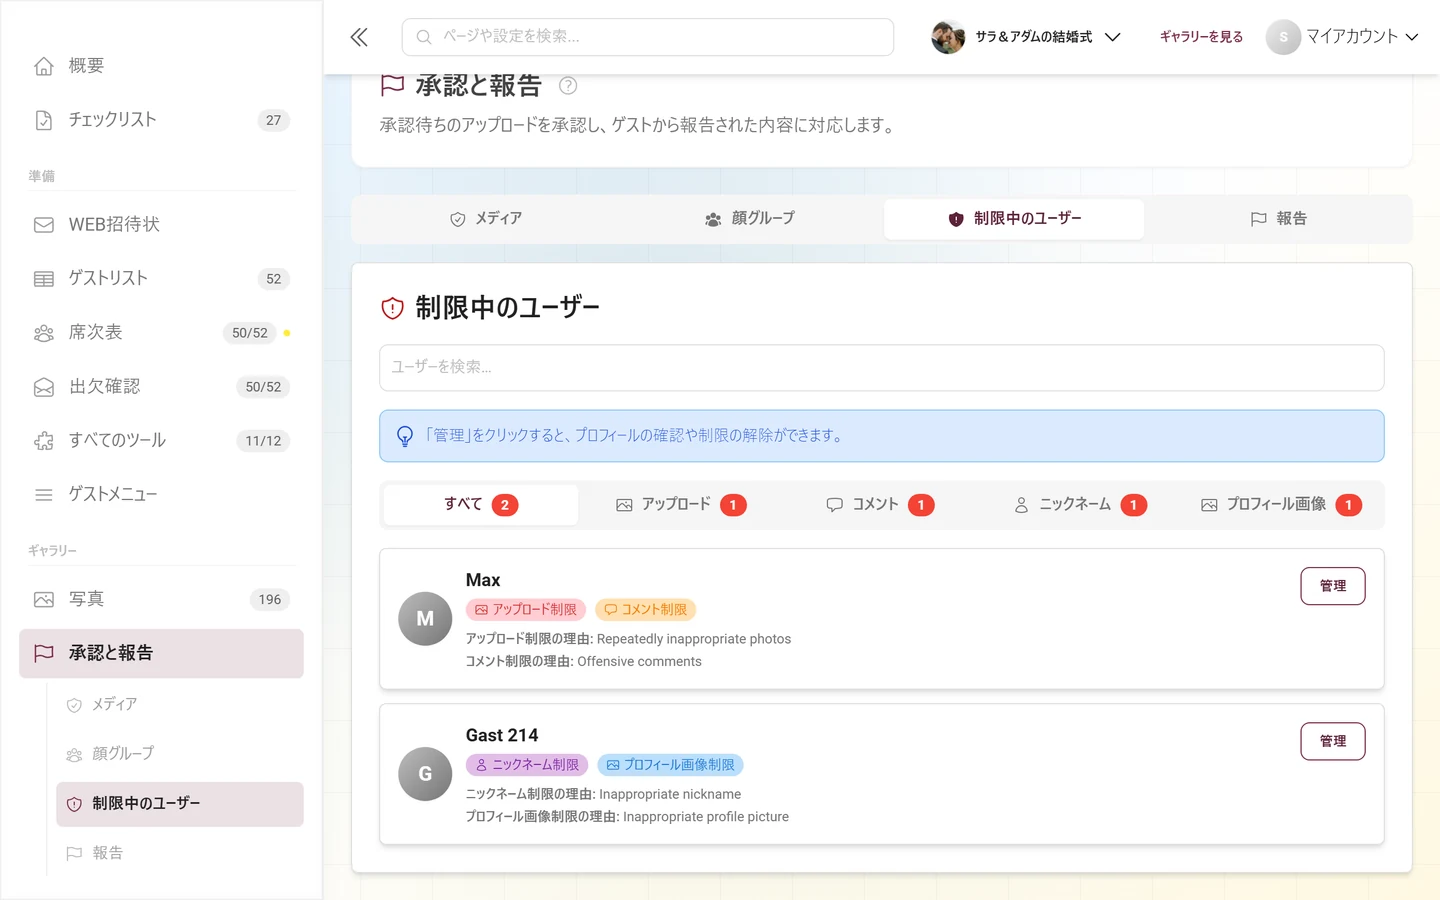This screenshot has height=900, width=1440.
Task: Collapse the sidebar with the double-chevron icon
Action: pyautogui.click(x=359, y=37)
